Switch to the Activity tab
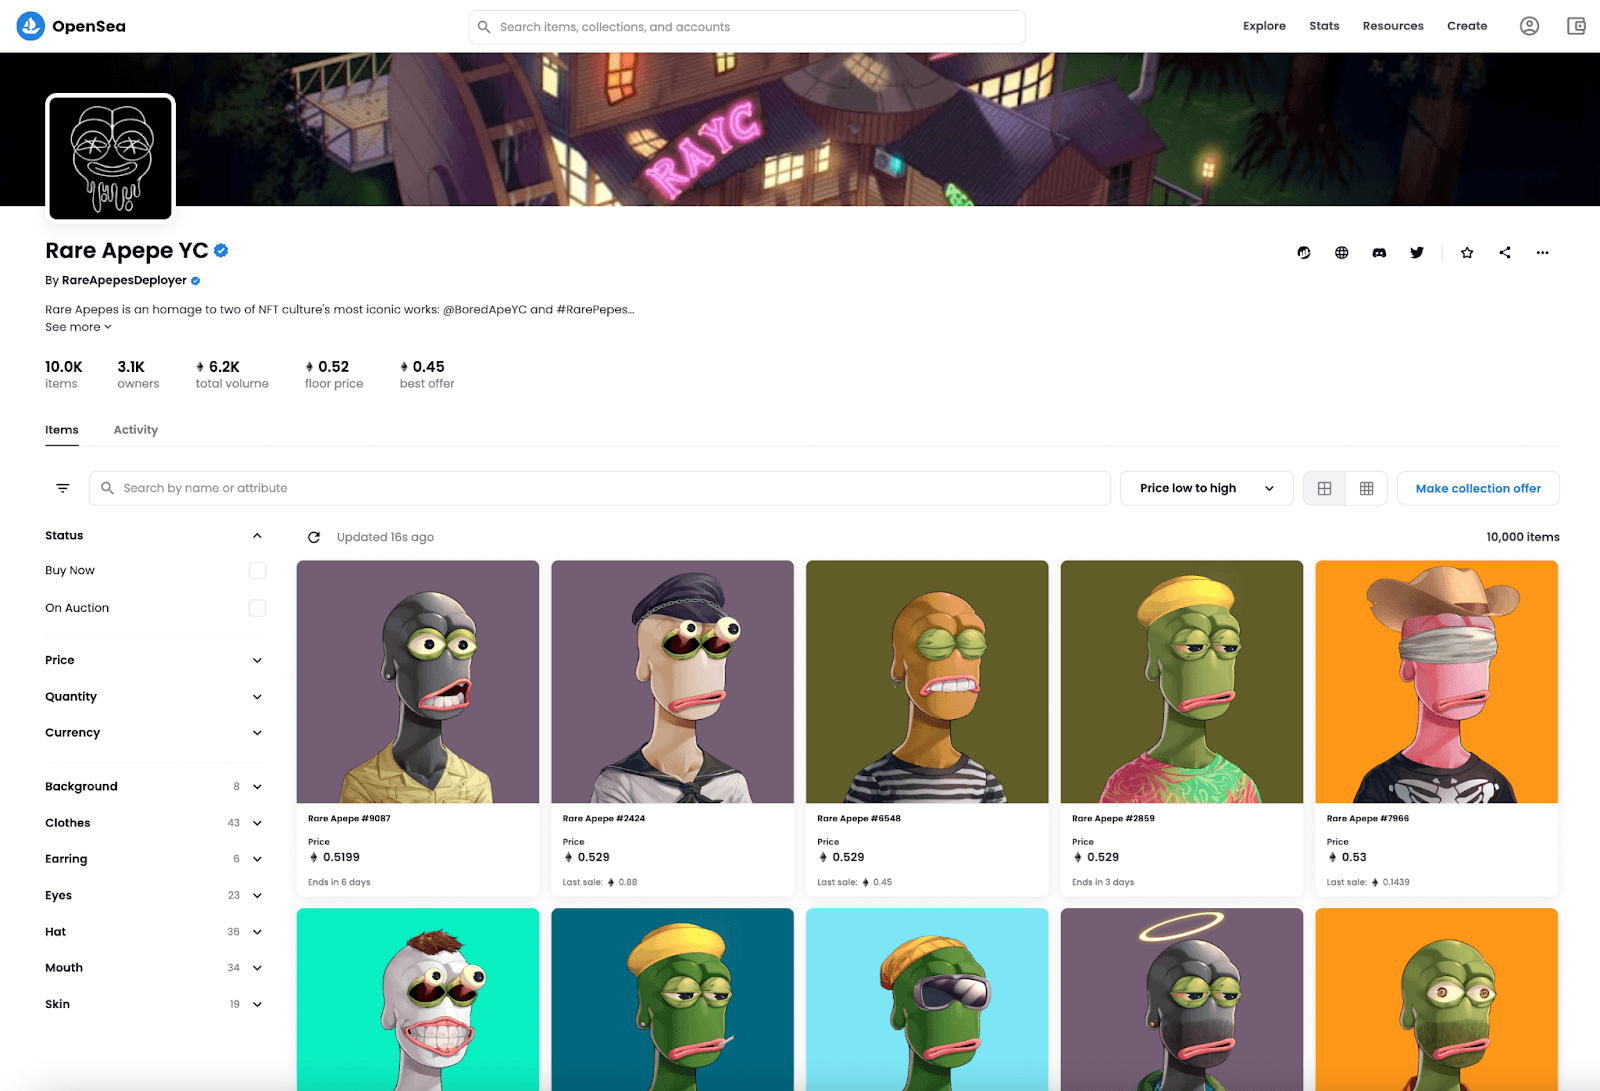 point(136,430)
